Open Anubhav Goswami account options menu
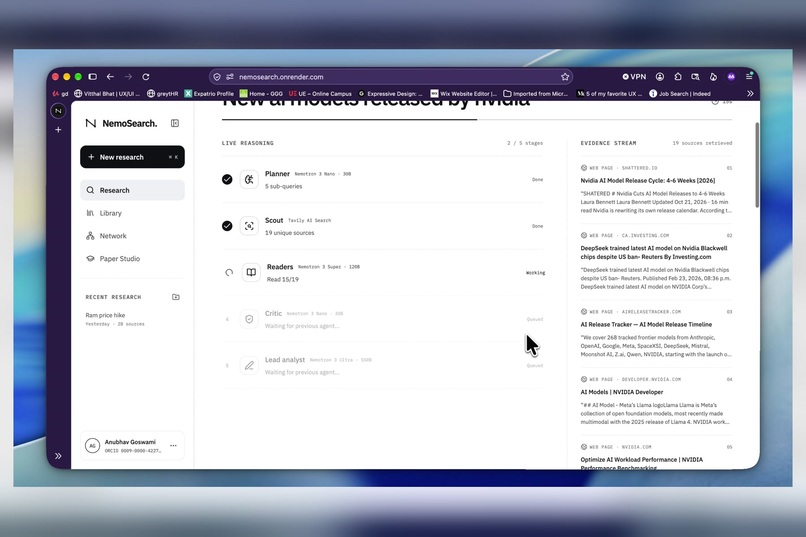This screenshot has width=806, height=537. pos(173,446)
